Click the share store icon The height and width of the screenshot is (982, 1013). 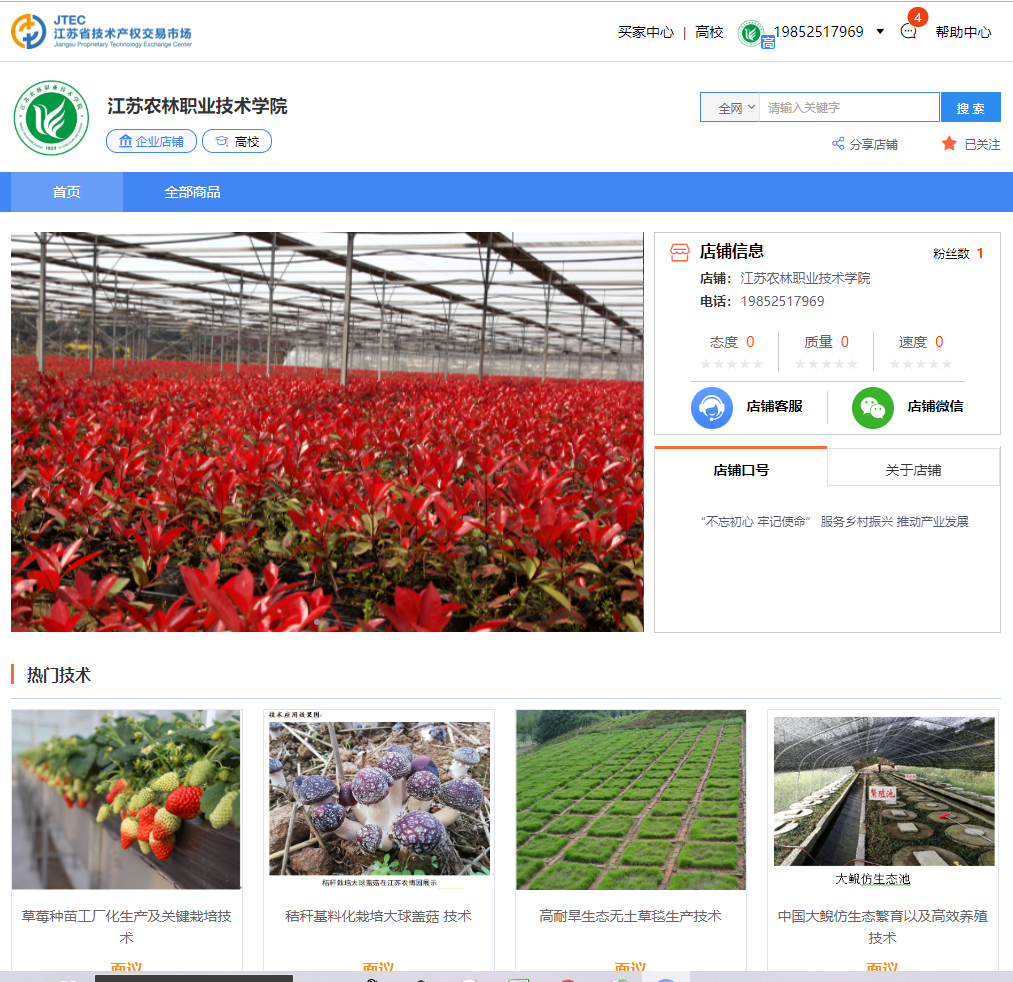point(838,144)
